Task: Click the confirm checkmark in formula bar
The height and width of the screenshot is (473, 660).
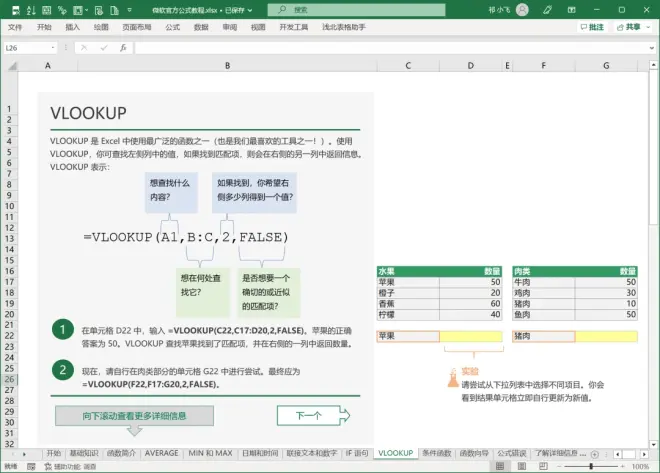Action: click(x=104, y=48)
